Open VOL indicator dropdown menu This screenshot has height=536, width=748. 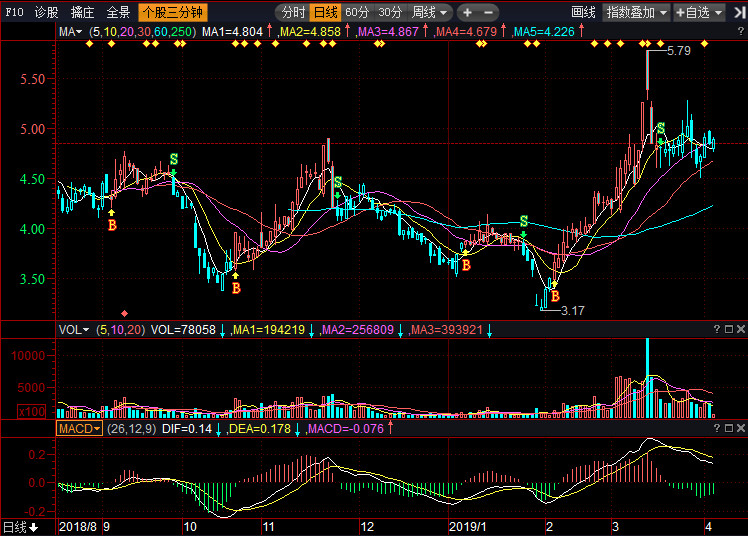pyautogui.click(x=74, y=330)
